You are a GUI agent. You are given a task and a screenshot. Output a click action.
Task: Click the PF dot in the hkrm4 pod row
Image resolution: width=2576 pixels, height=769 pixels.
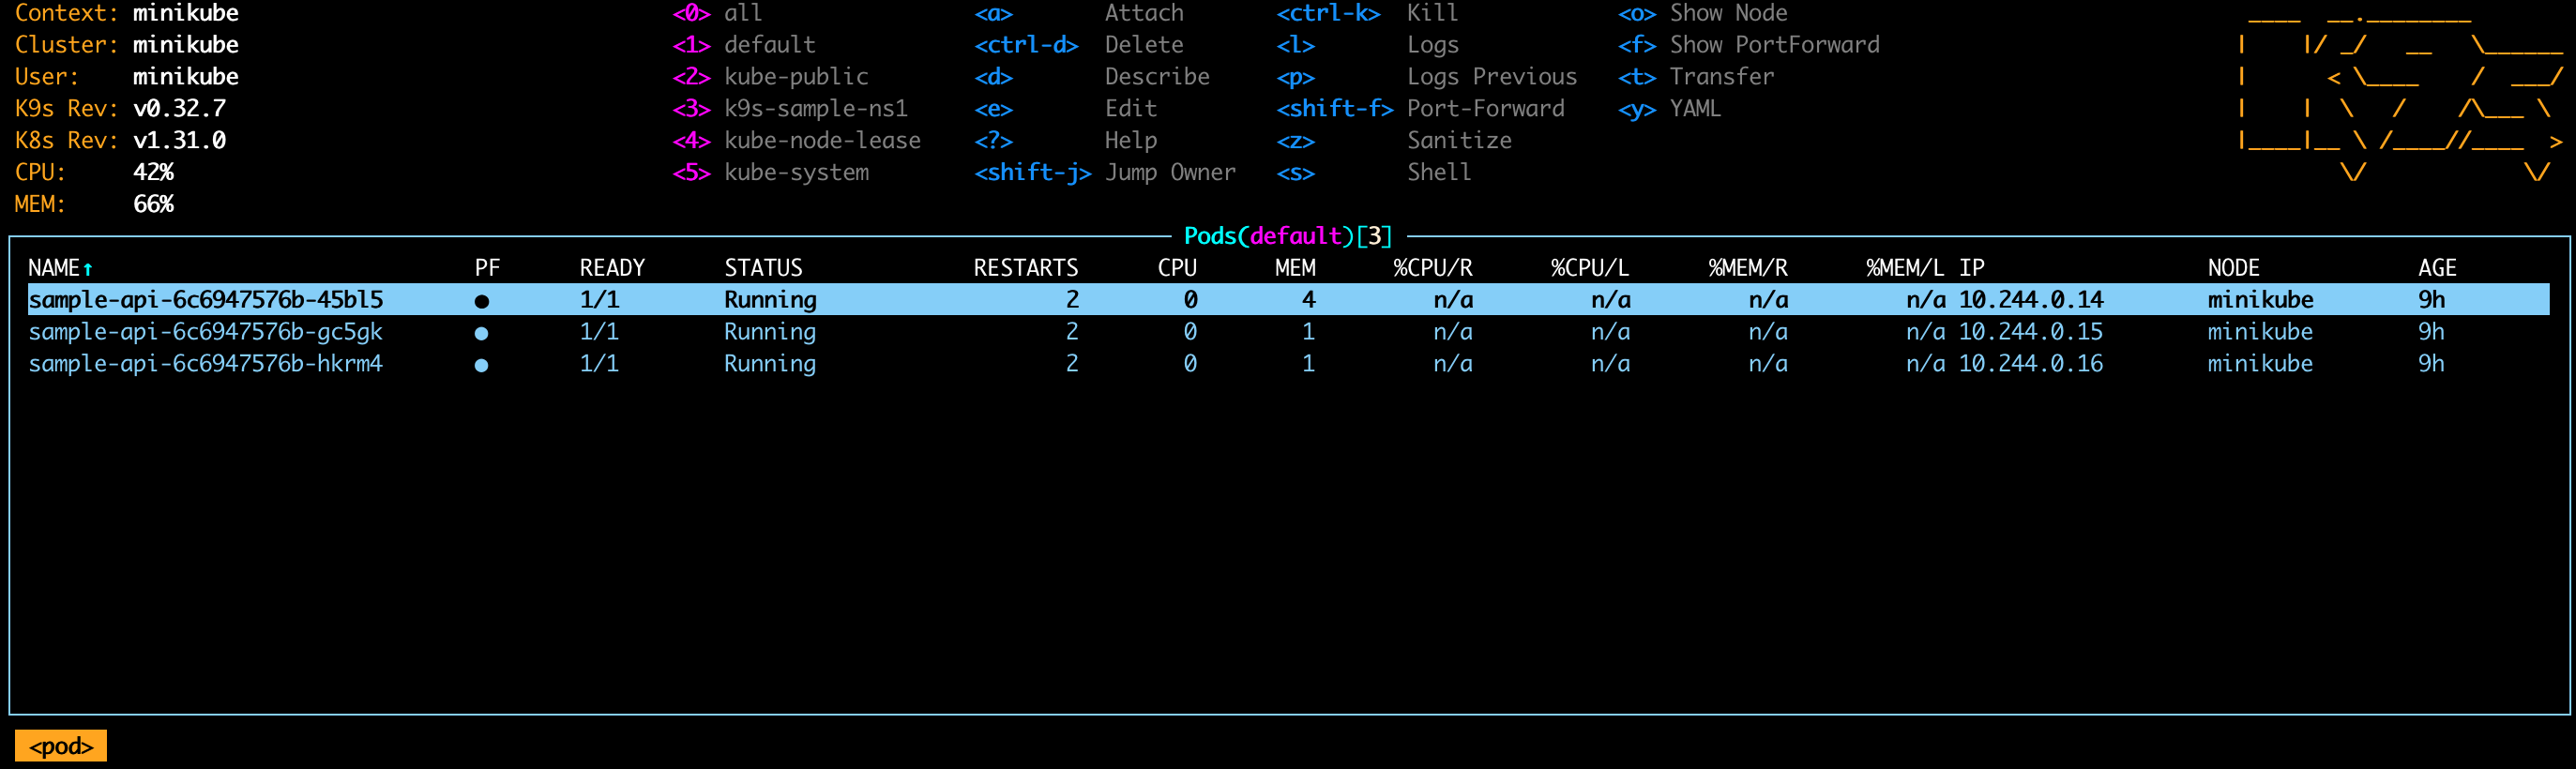pyautogui.click(x=481, y=365)
